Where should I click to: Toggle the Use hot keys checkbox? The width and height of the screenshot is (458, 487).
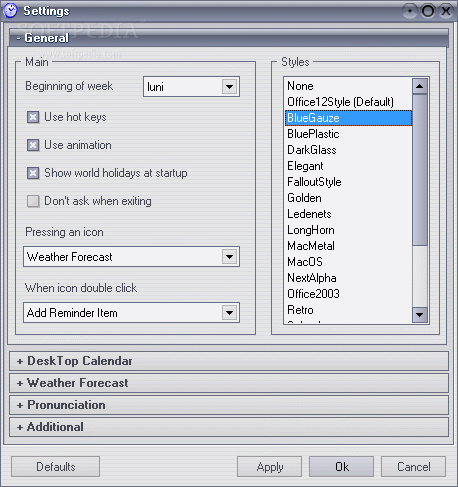pyautogui.click(x=33, y=117)
